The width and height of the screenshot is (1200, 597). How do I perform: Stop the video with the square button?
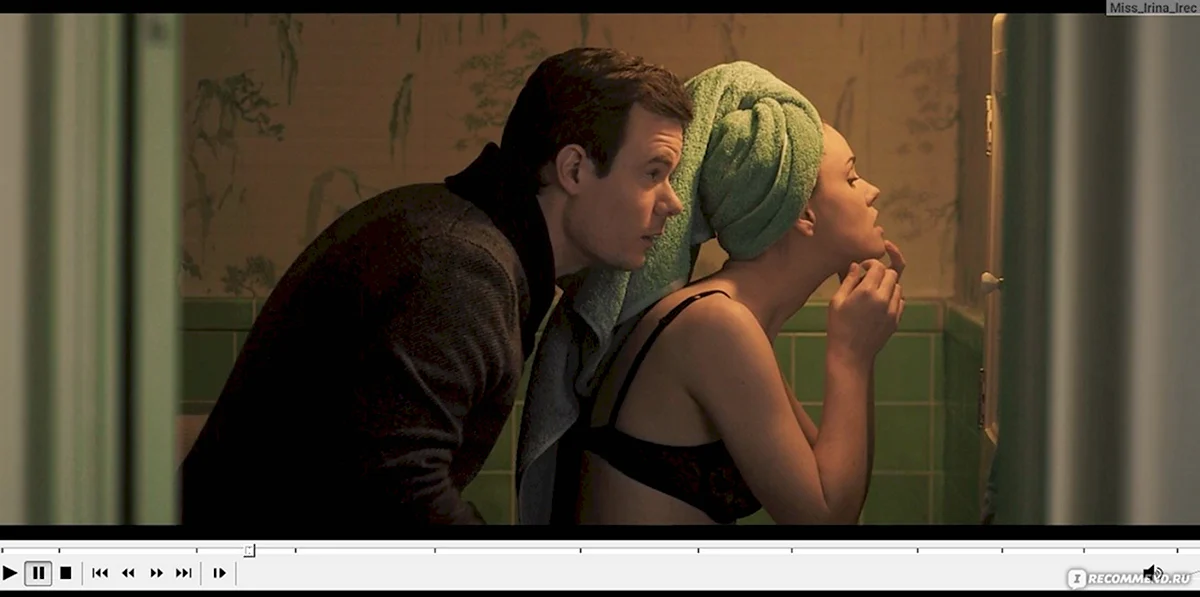coord(66,573)
